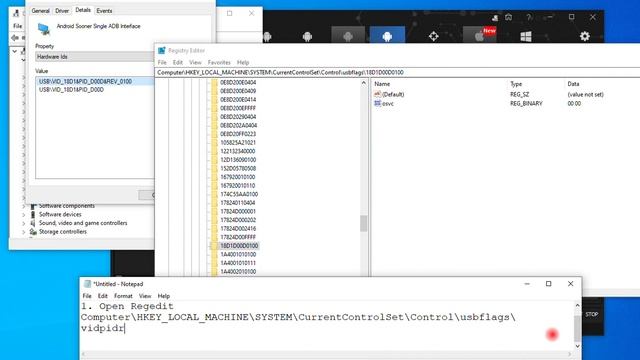Select registry key 18D1D00D0100
The image size is (640, 360).
pyautogui.click(x=239, y=246)
